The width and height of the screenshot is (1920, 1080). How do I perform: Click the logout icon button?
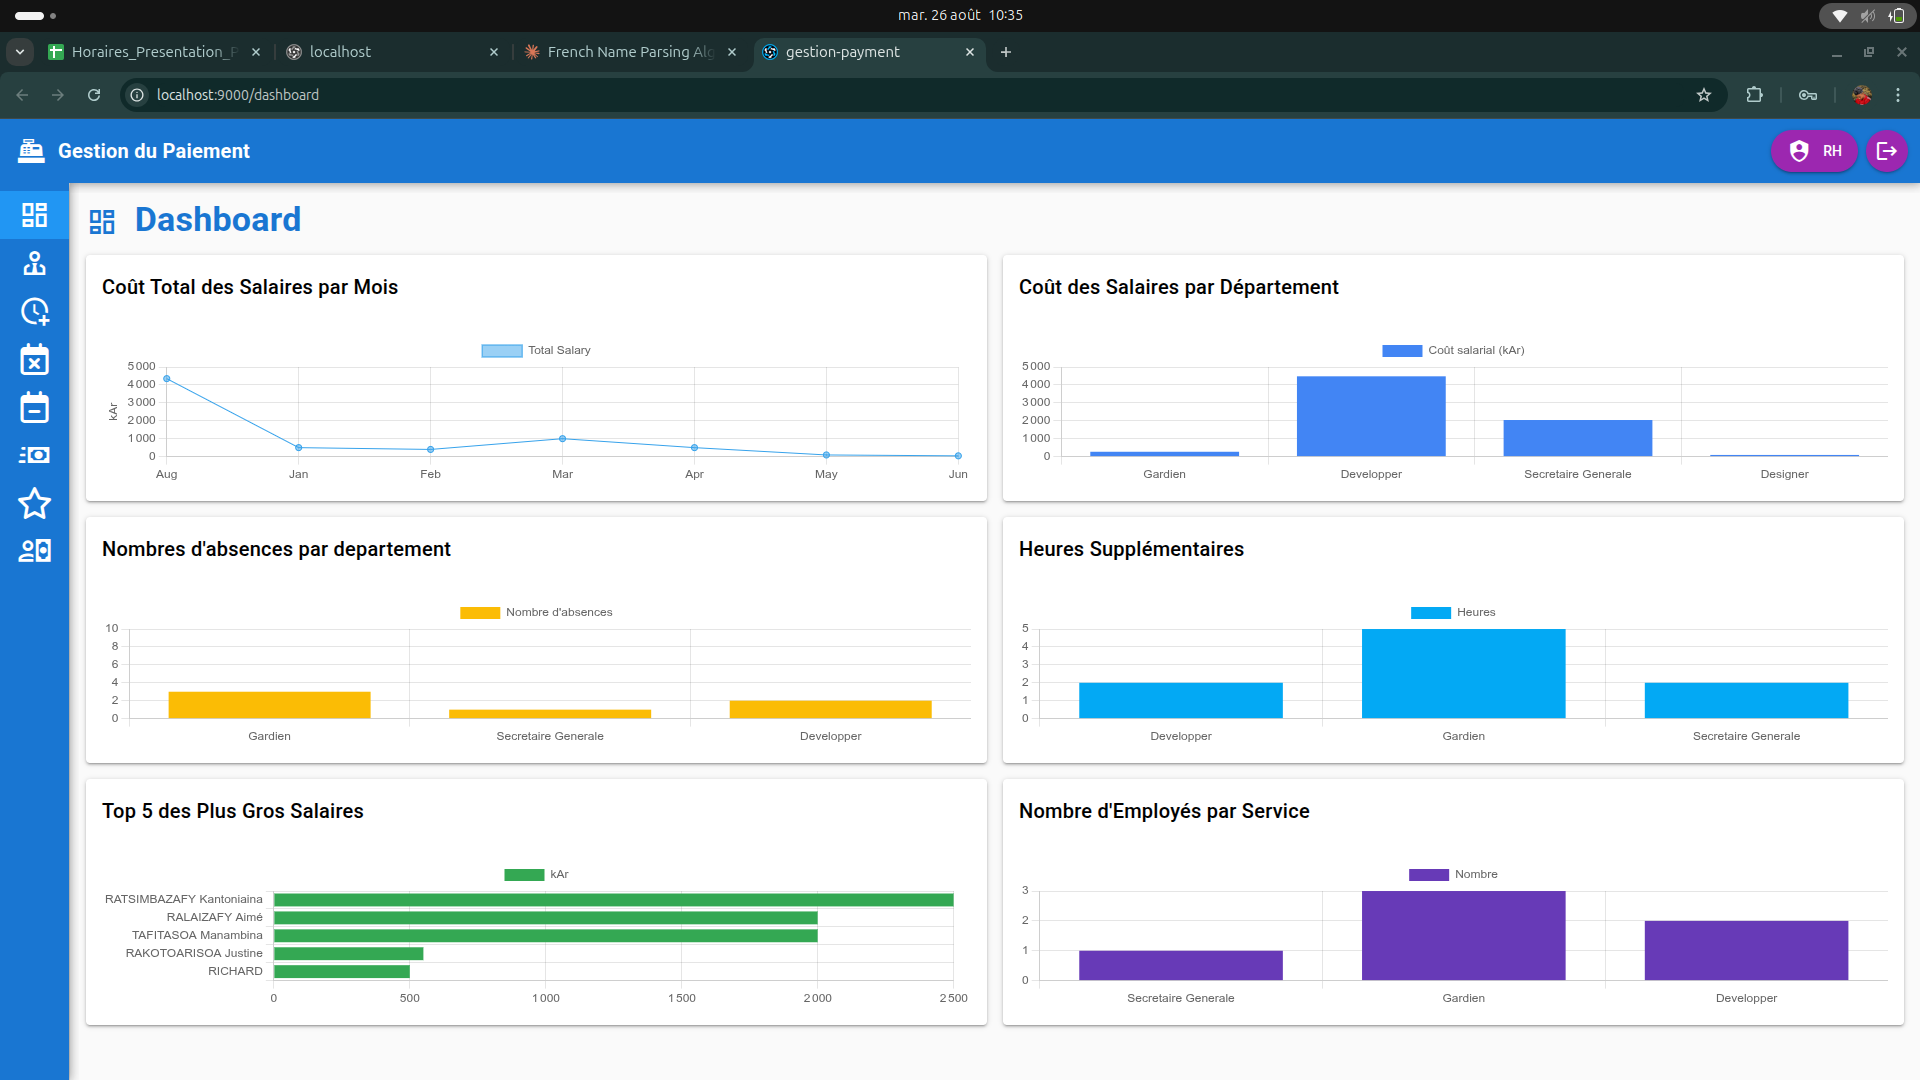click(x=1886, y=151)
